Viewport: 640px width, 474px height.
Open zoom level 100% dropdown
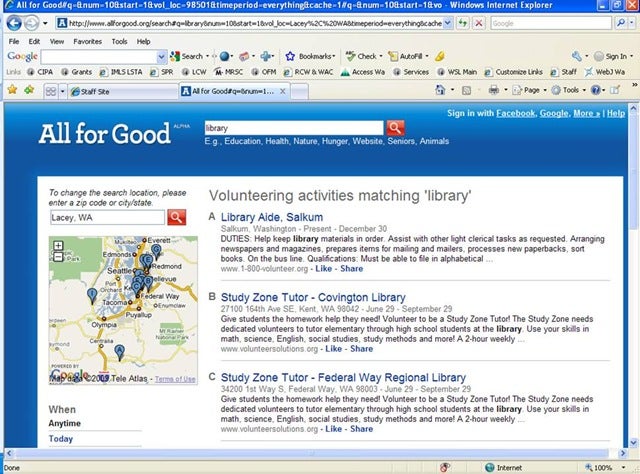coord(623,467)
